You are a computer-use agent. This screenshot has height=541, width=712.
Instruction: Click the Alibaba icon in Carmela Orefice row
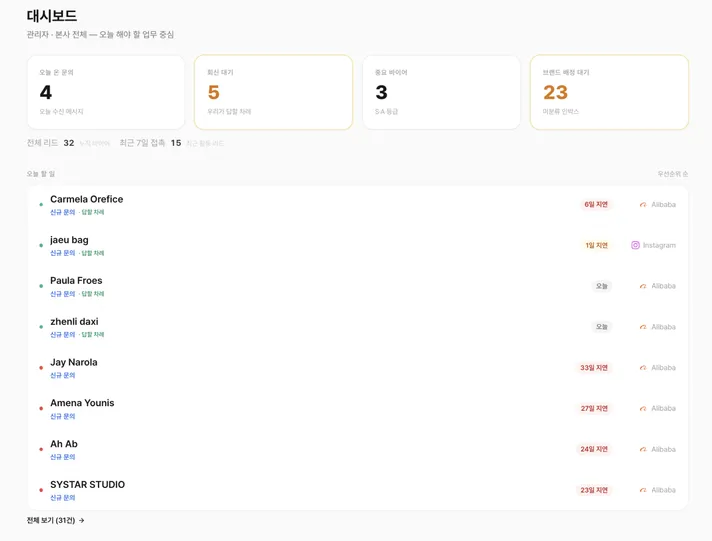pos(643,205)
